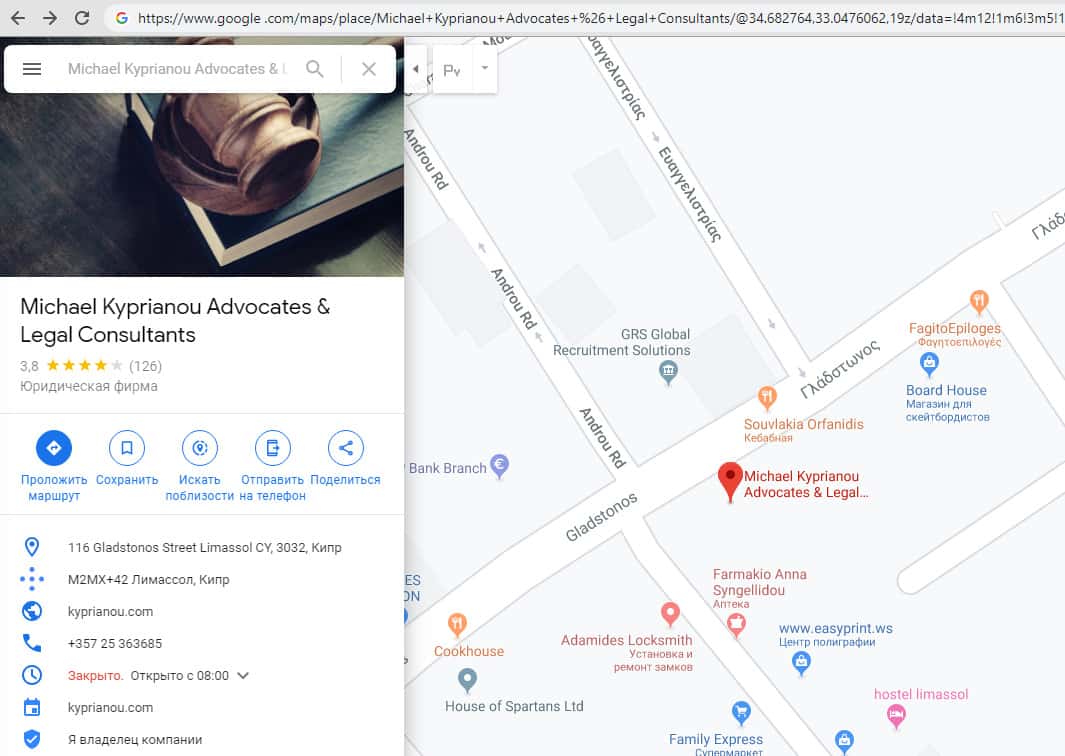This screenshot has height=756, width=1065.
Task: Open the hamburger menu in search box
Action: coord(32,69)
